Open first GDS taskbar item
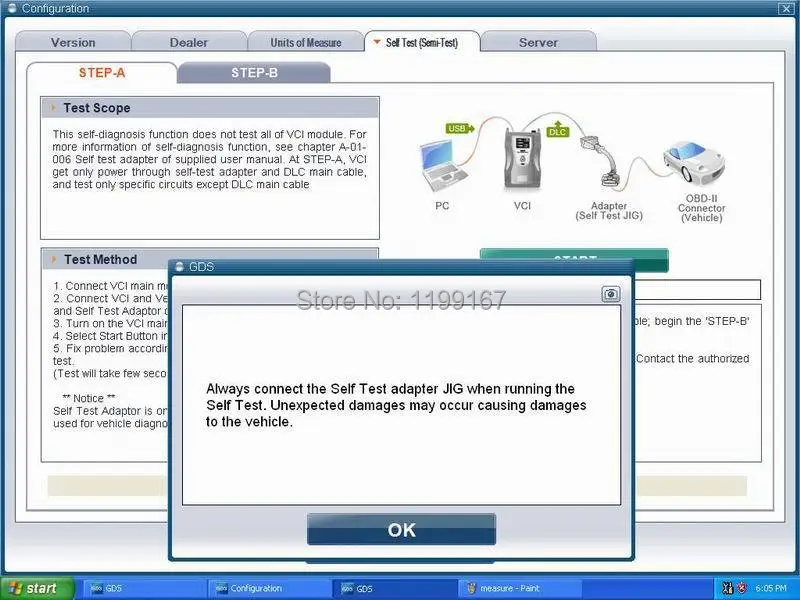800x600 pixels. (x=144, y=588)
